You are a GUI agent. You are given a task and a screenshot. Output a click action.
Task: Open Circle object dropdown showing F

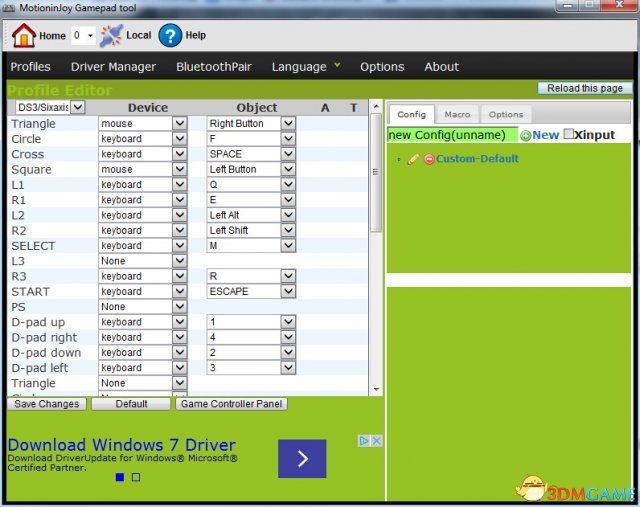point(251,139)
